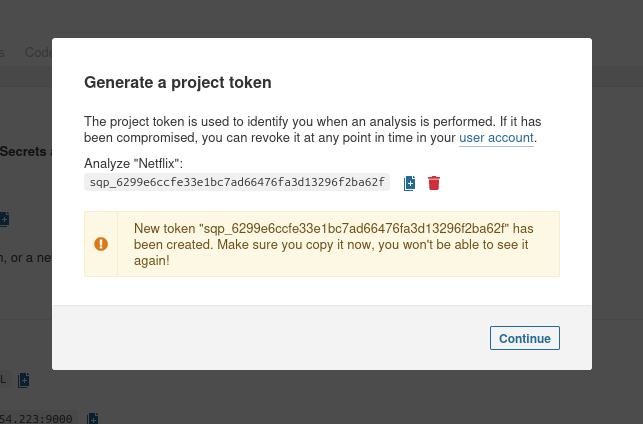The image size is (643, 424).
Task: Click the project token description paragraph
Action: (x=312, y=130)
